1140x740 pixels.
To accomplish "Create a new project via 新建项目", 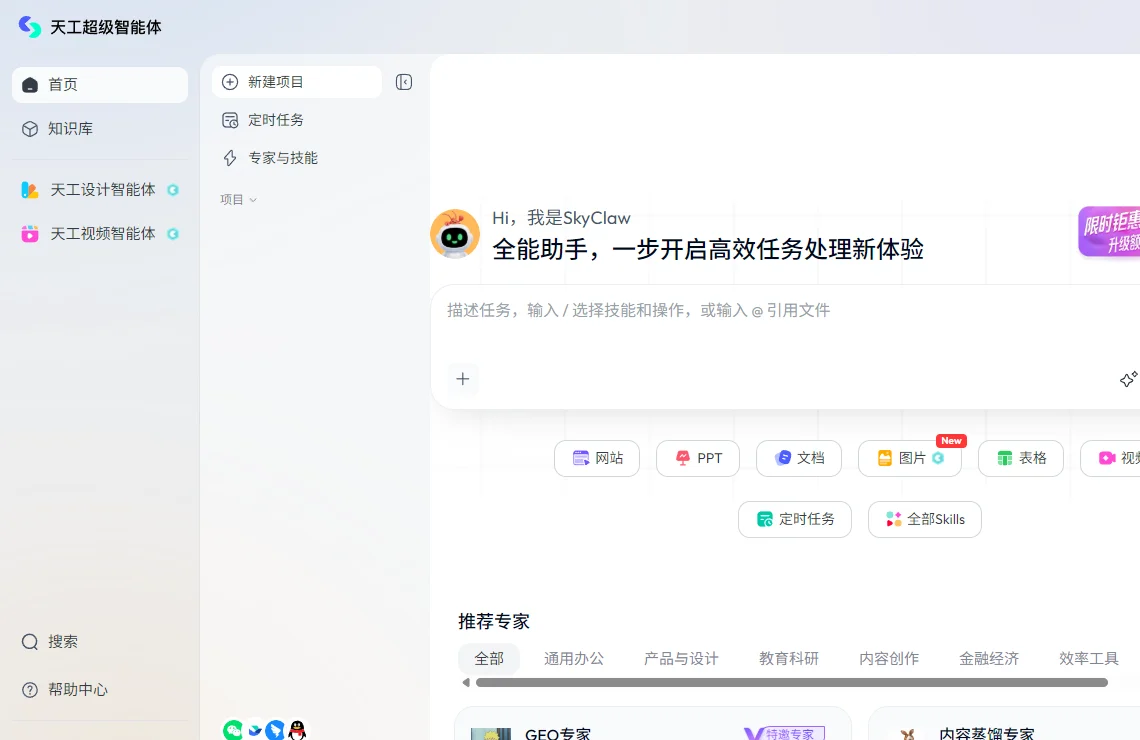I will (297, 82).
